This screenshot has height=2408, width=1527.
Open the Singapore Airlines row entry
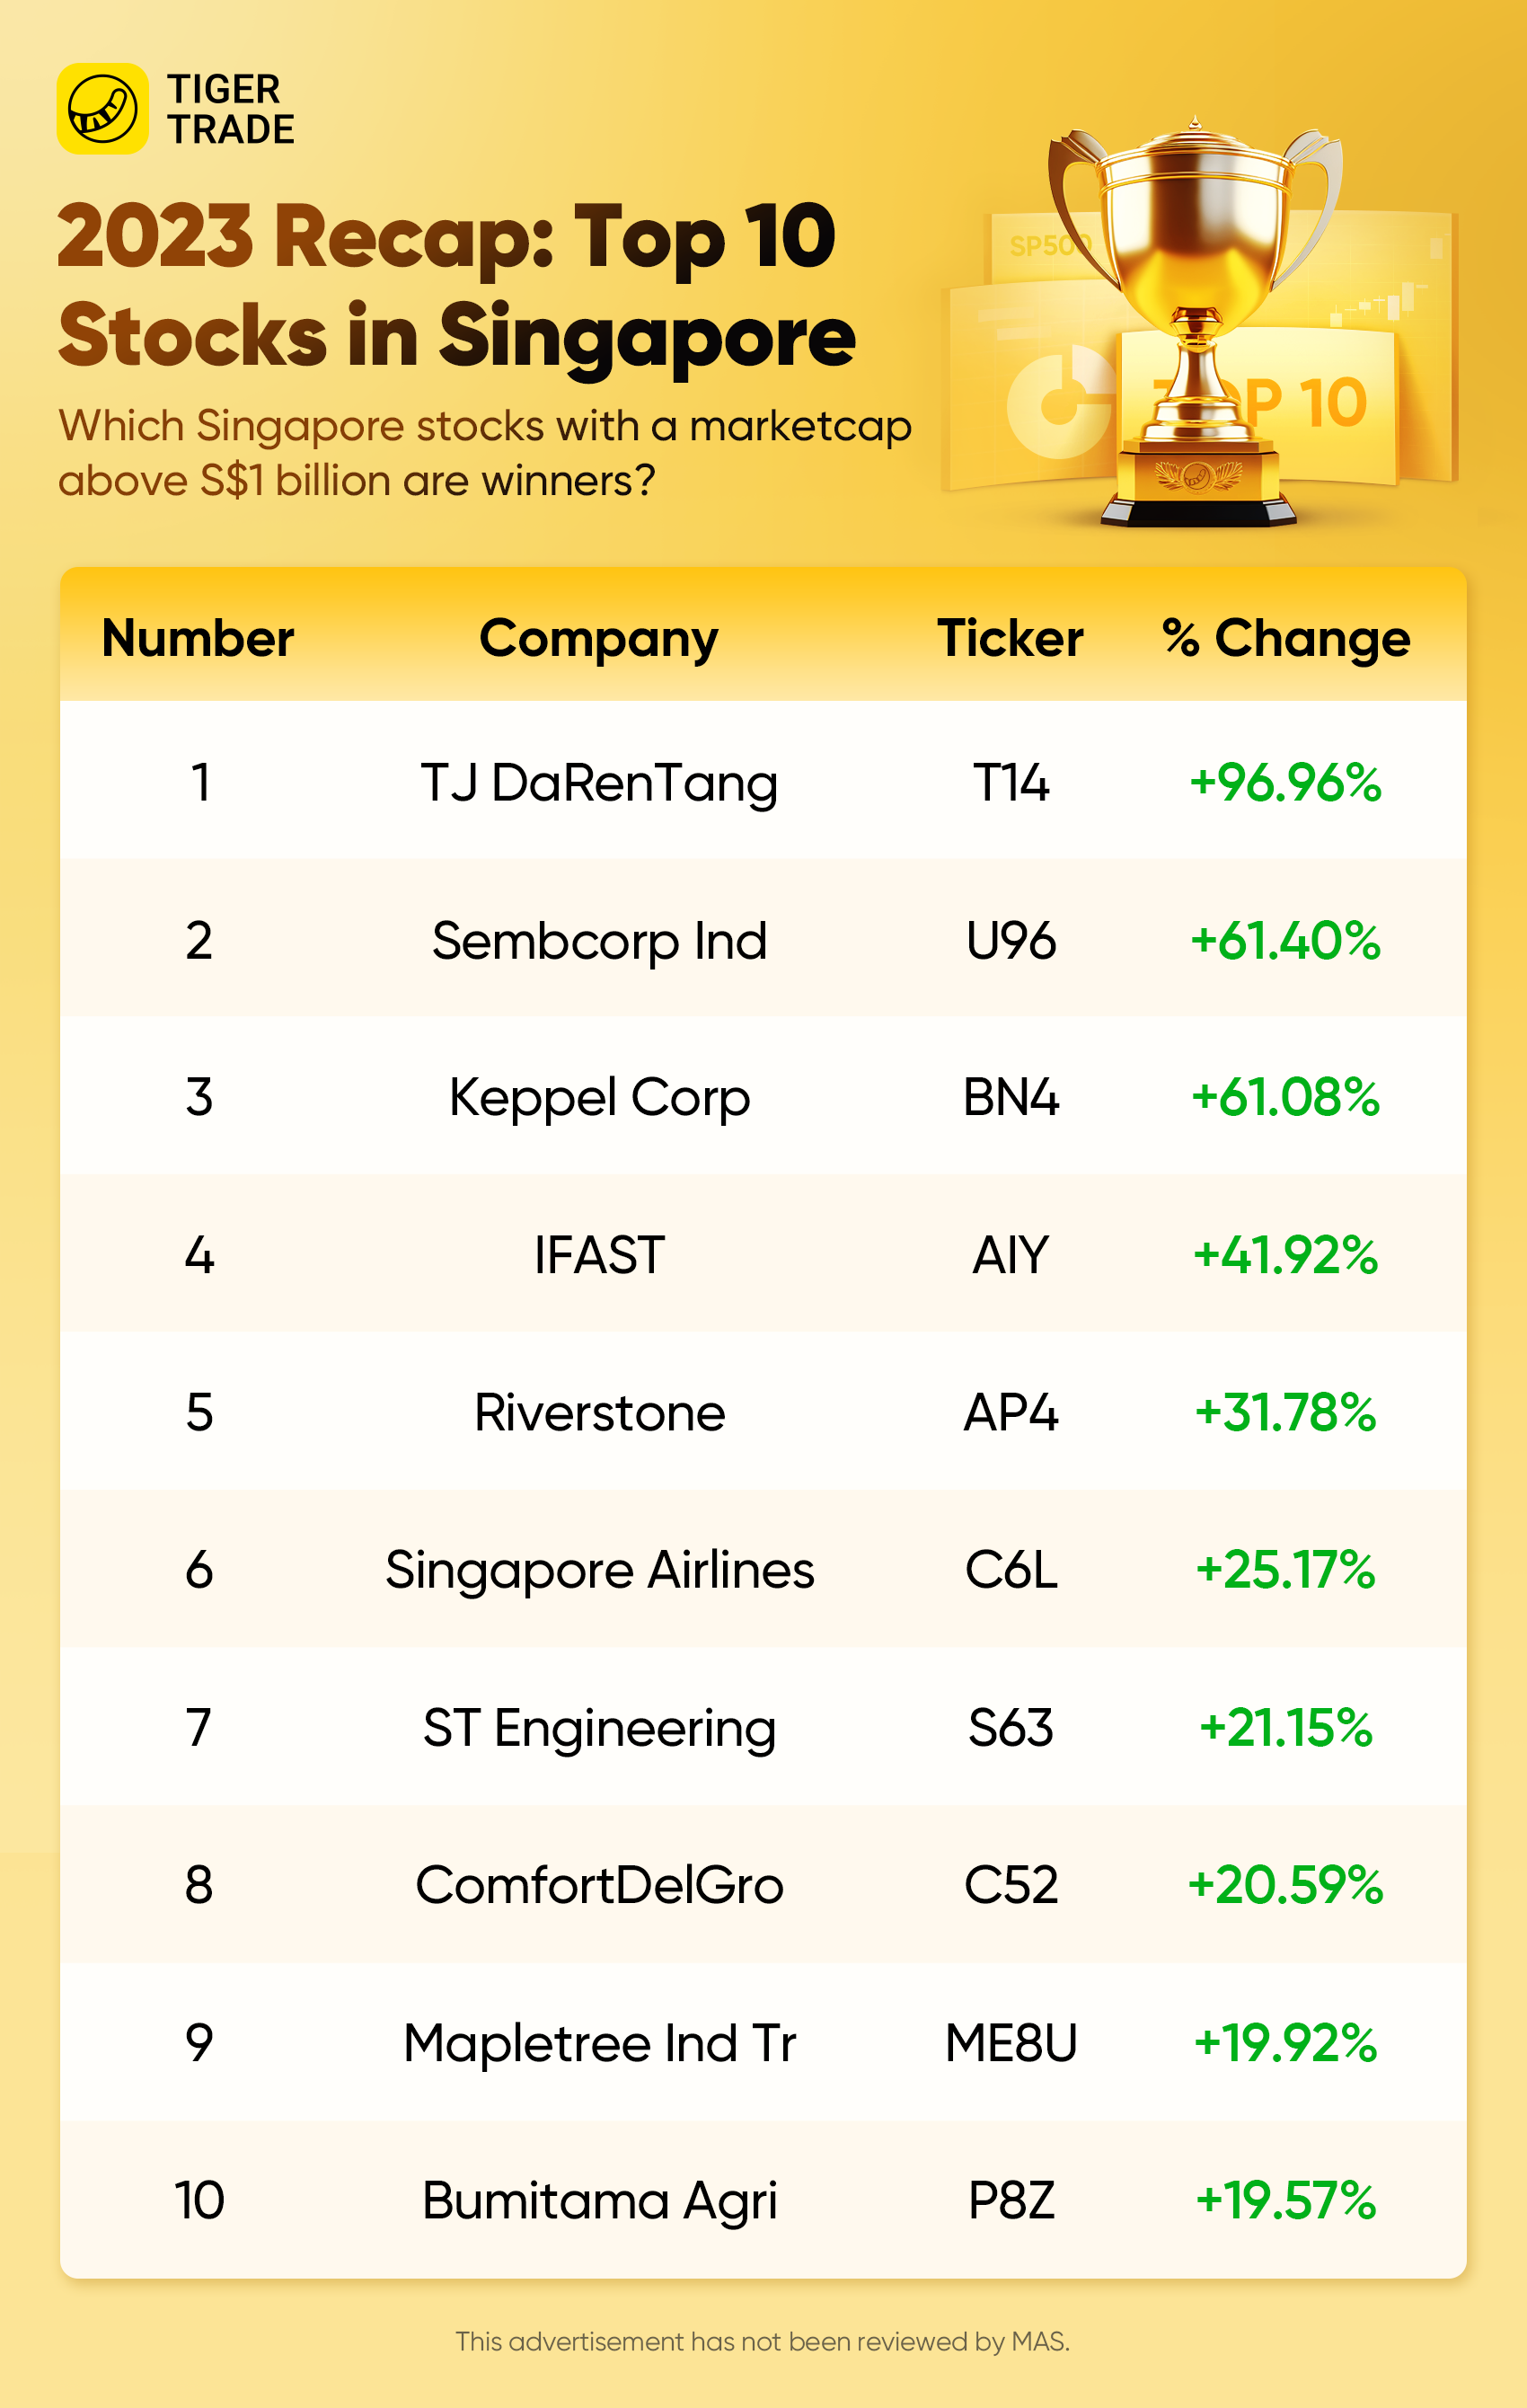tap(598, 1570)
